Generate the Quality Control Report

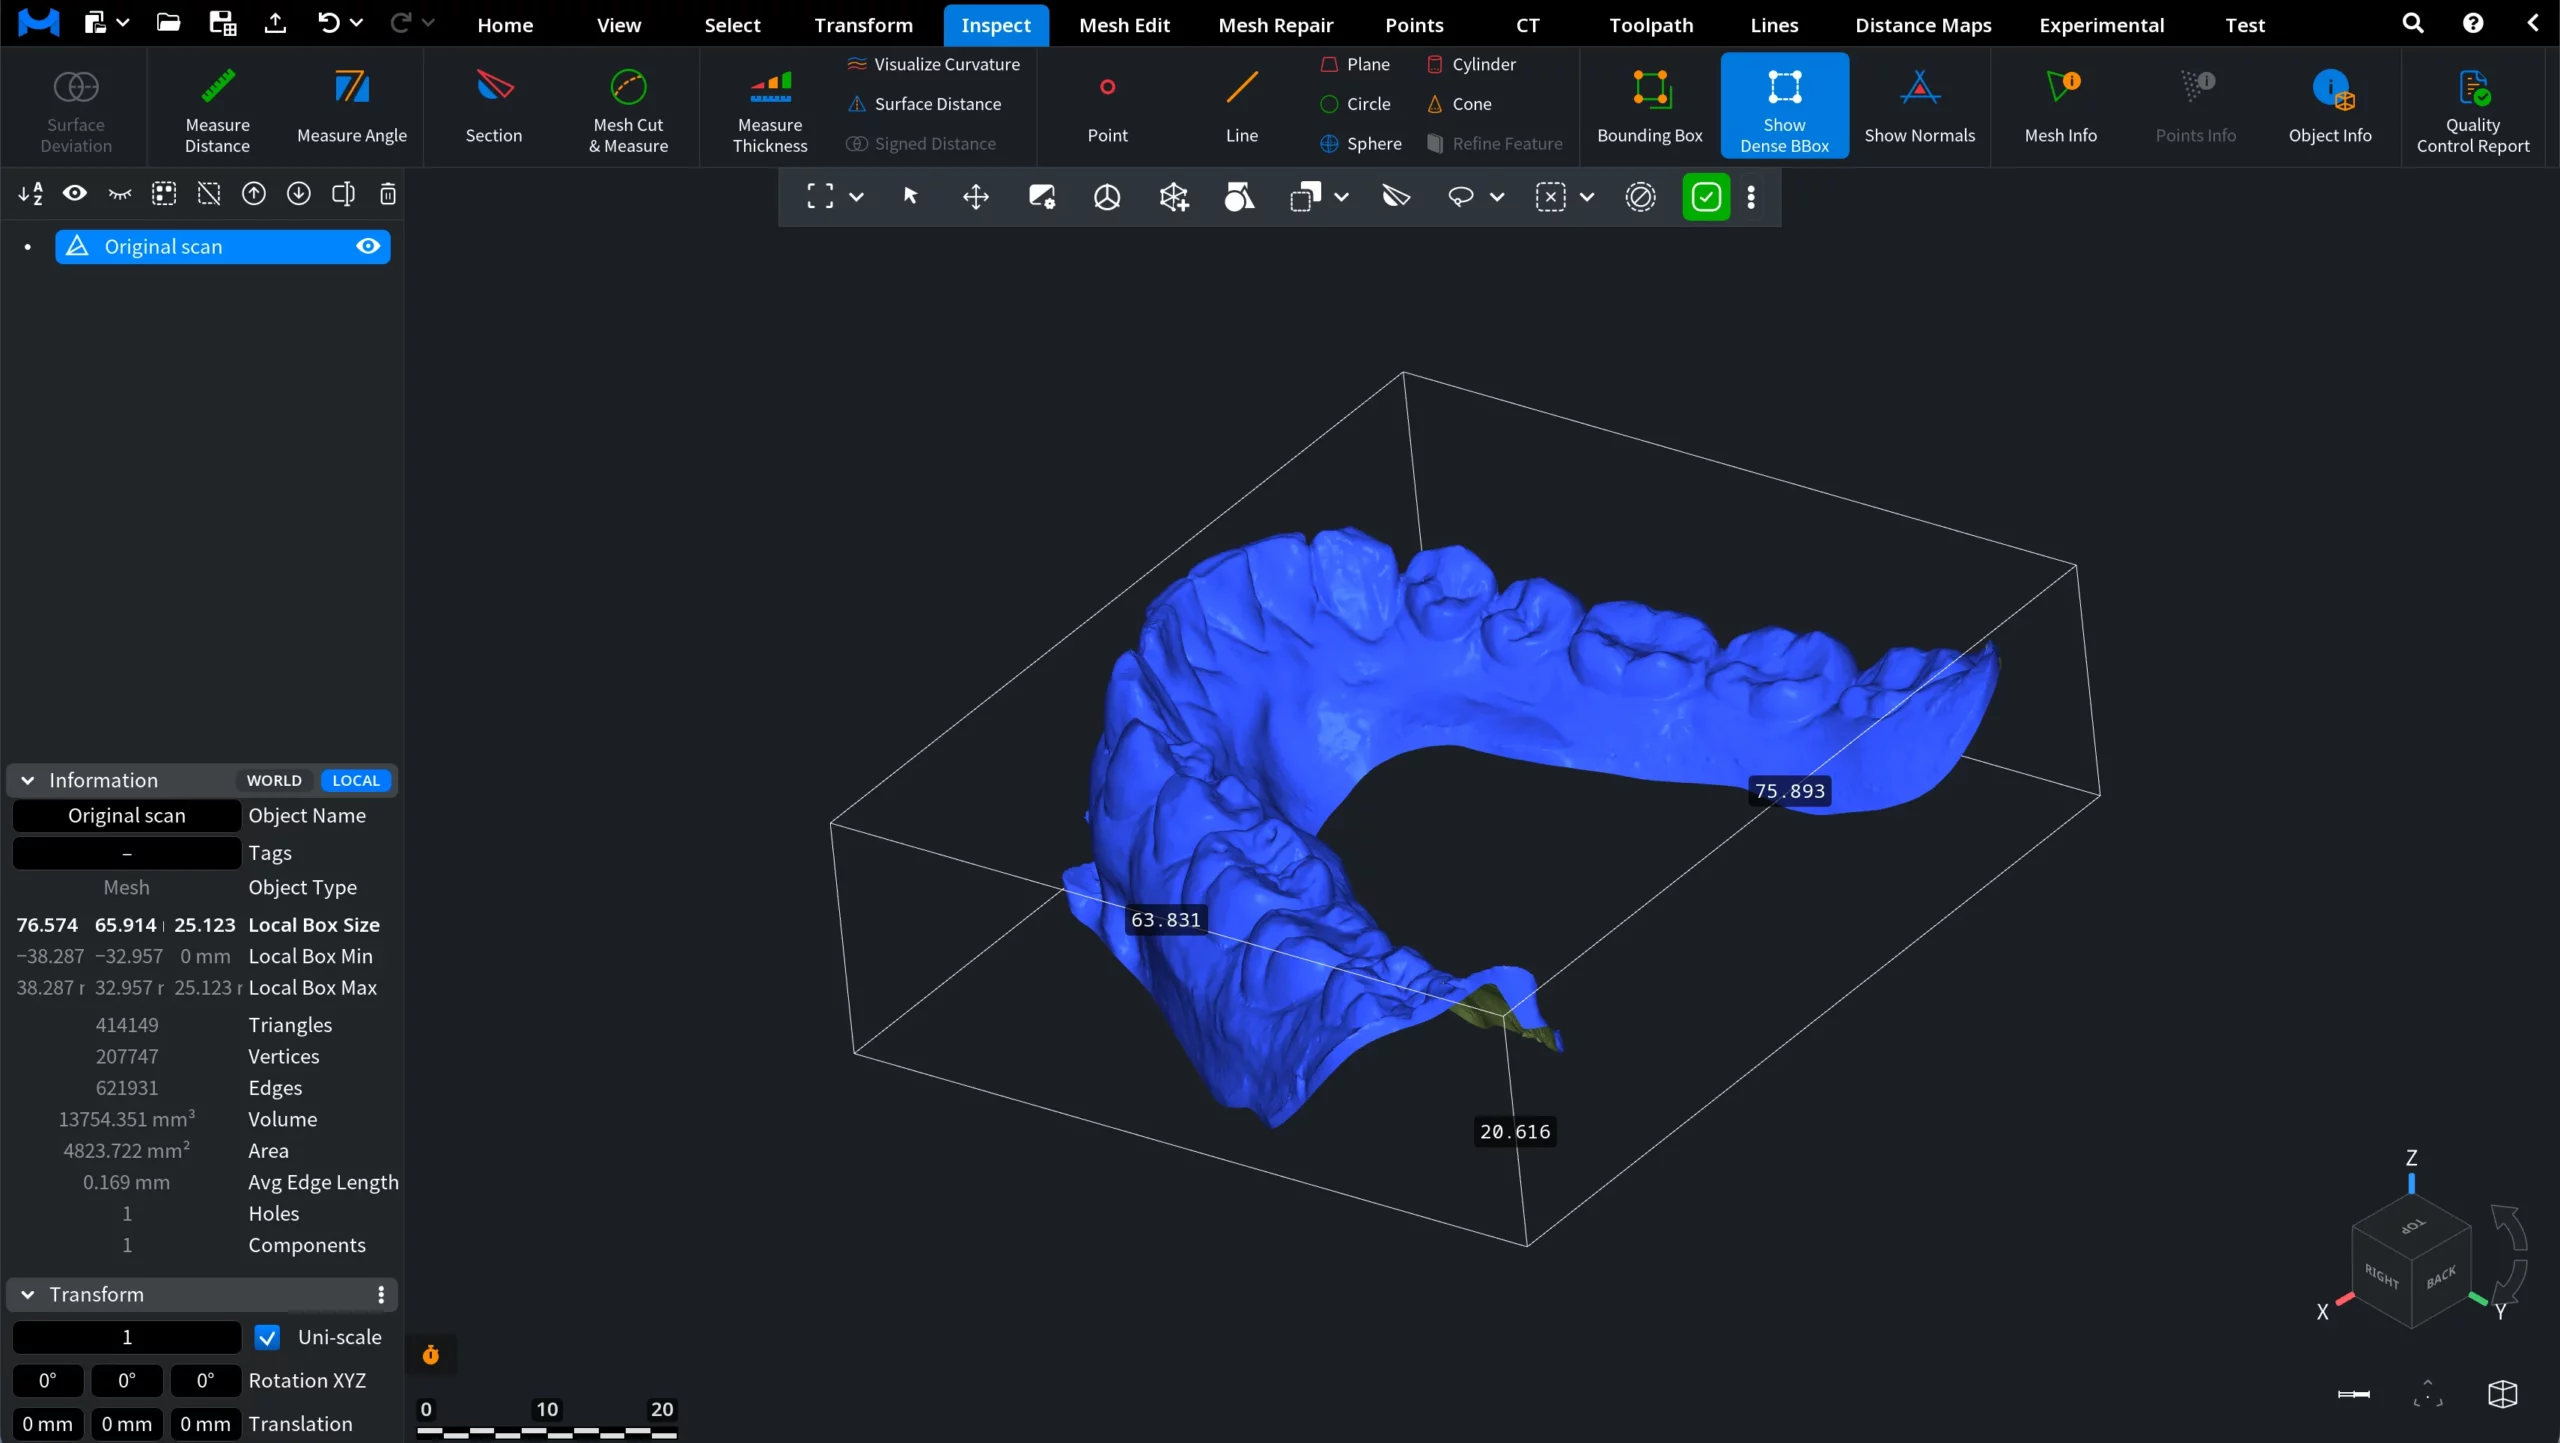(x=2473, y=108)
